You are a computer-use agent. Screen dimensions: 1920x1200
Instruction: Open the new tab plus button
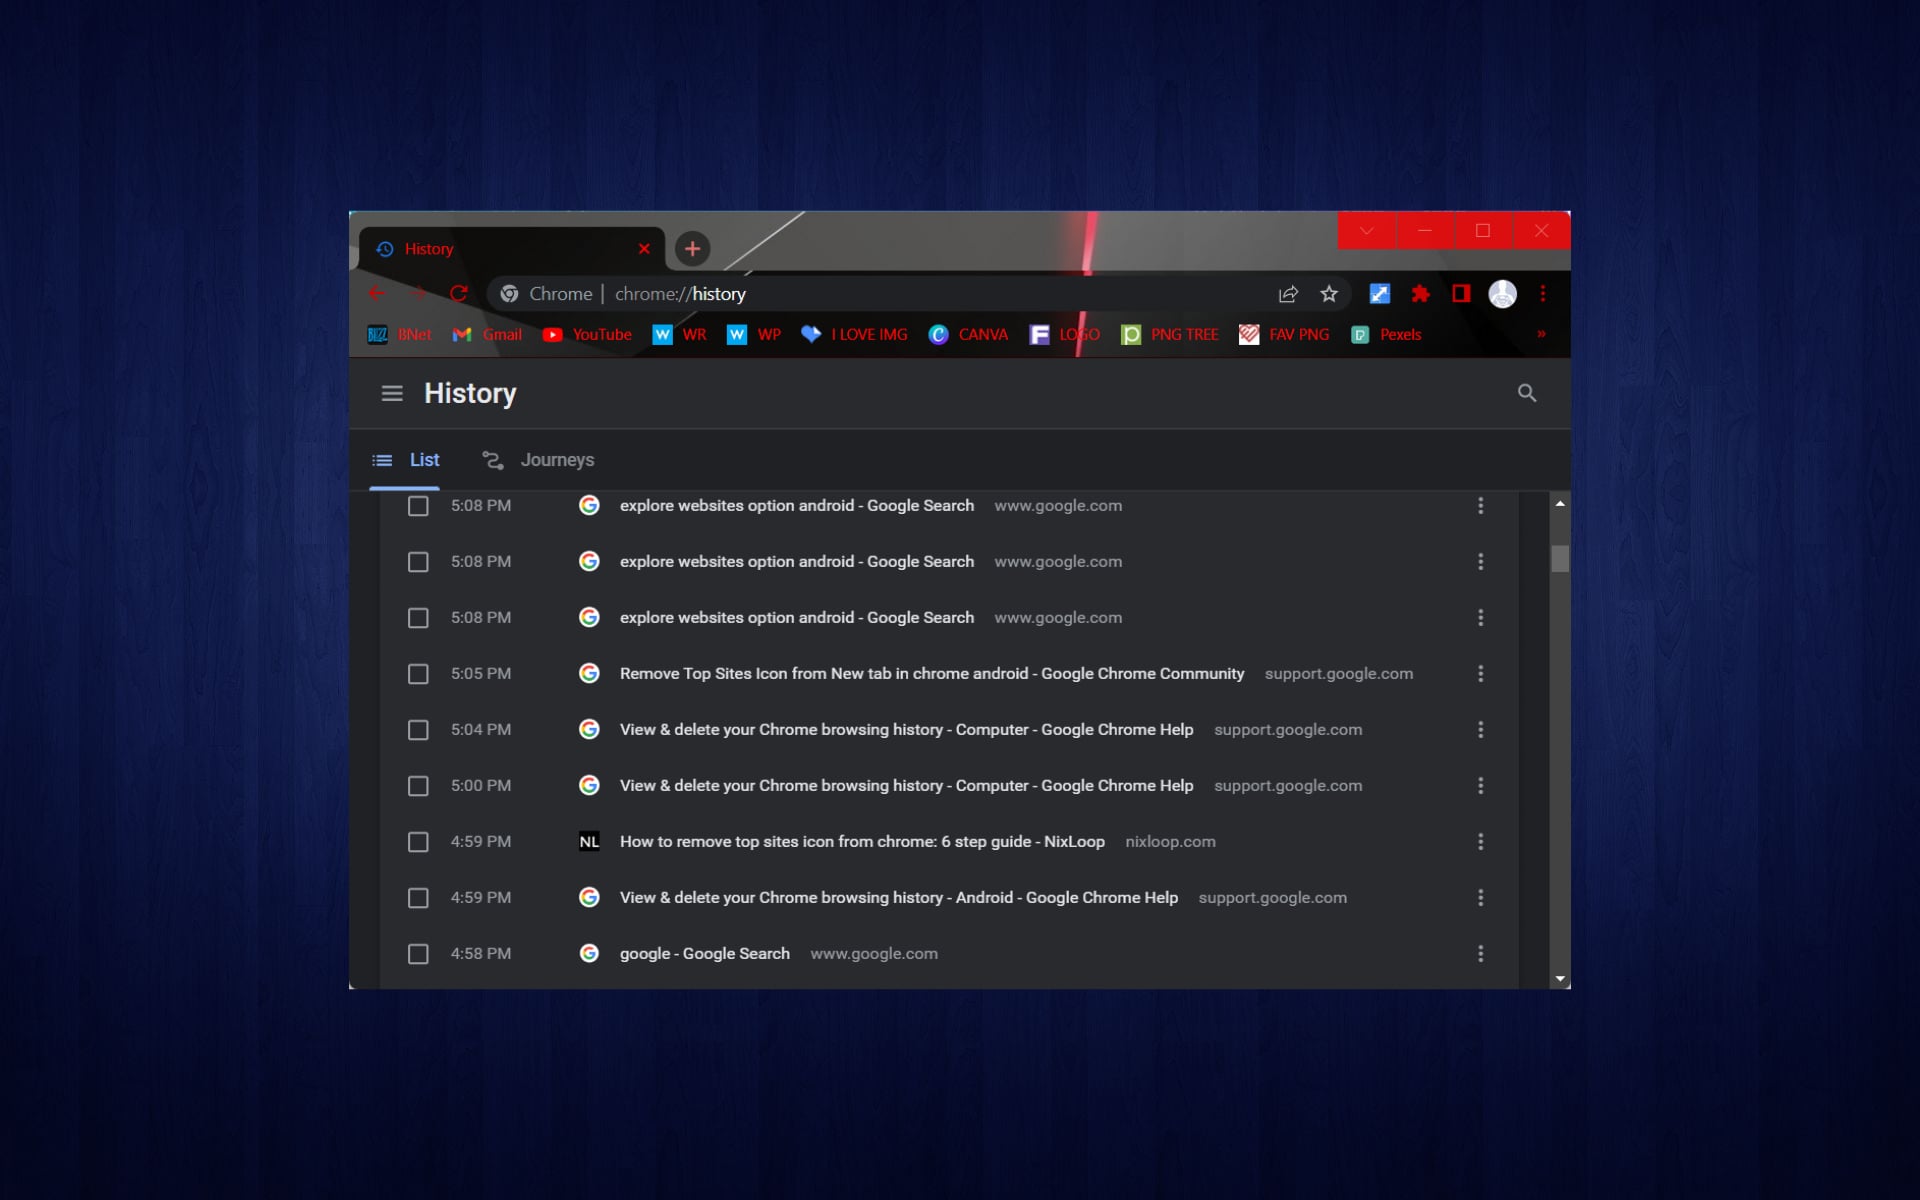[692, 249]
